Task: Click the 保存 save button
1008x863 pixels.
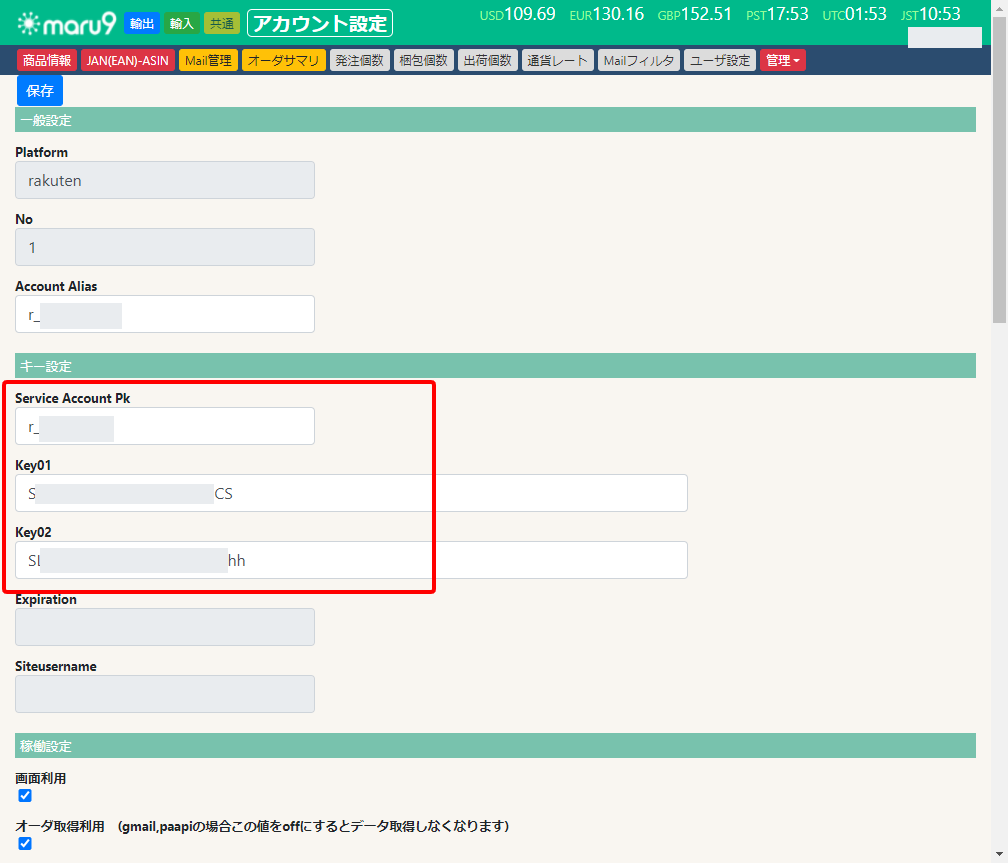Action: (x=40, y=91)
